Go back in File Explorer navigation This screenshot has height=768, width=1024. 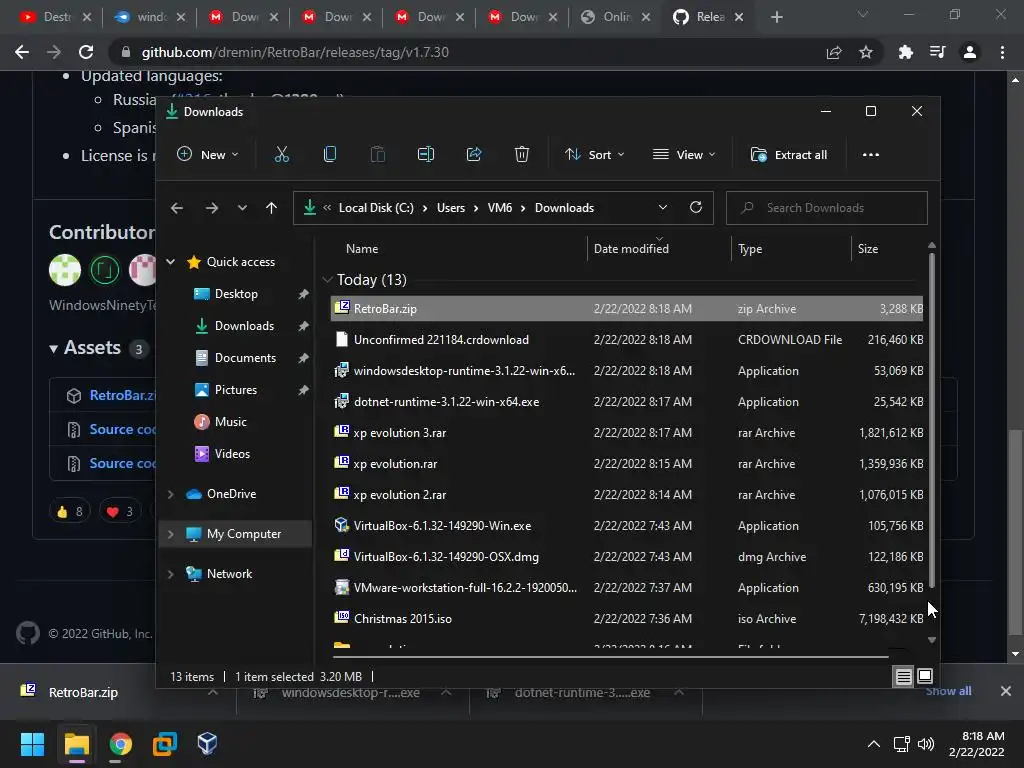coord(177,208)
